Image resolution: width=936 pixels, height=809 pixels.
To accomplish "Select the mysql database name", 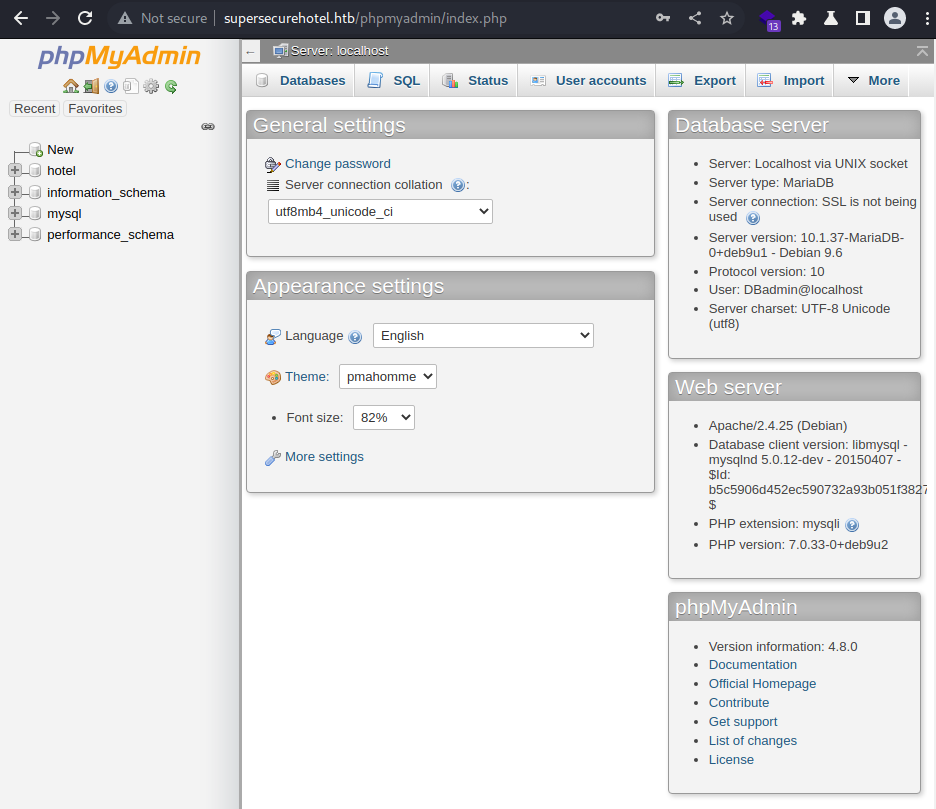I will coord(64,214).
